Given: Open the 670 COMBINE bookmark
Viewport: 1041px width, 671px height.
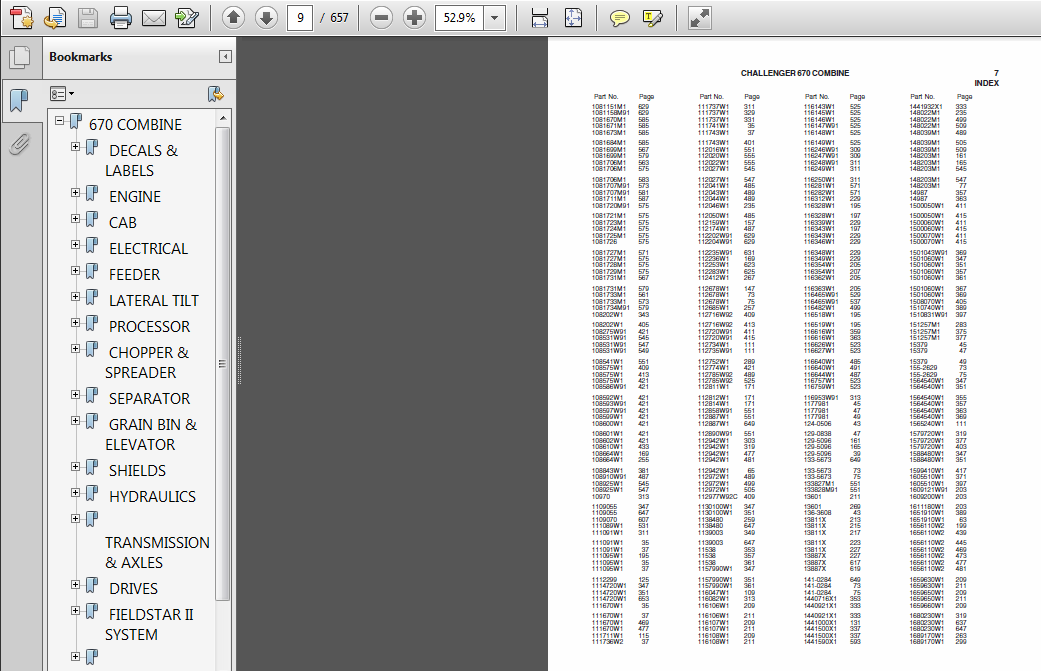Looking at the screenshot, I should click(x=135, y=125).
